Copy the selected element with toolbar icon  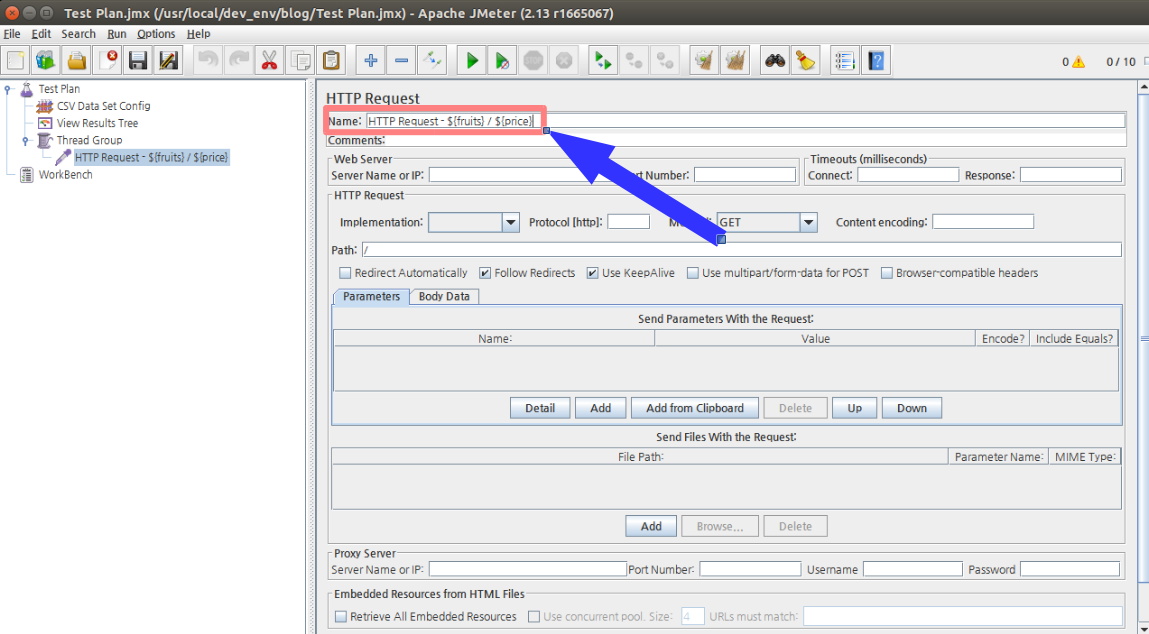pos(300,60)
